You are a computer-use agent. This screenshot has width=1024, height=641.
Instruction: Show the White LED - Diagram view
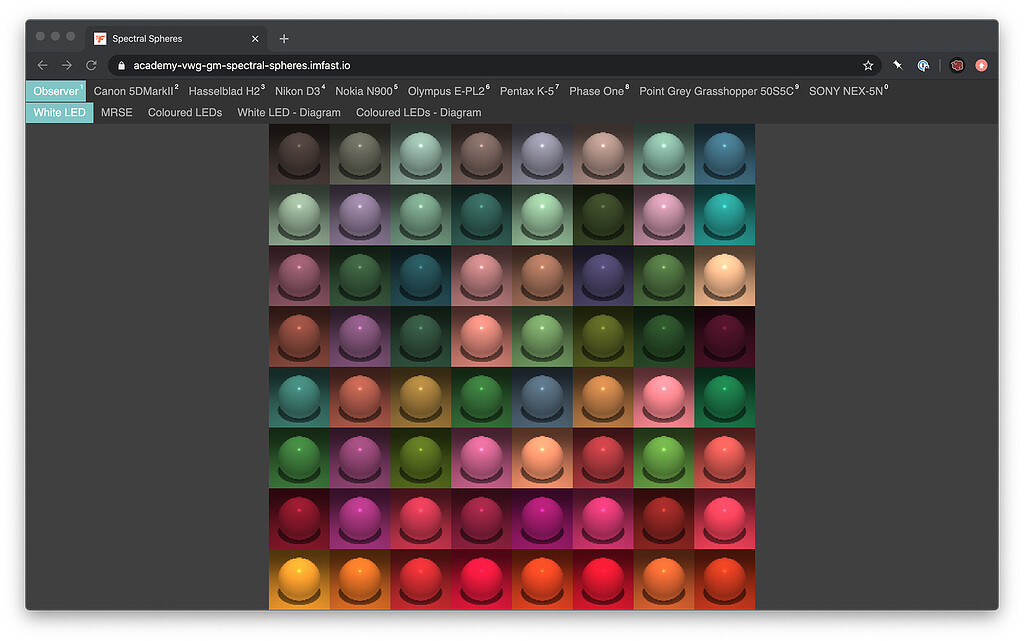(288, 112)
